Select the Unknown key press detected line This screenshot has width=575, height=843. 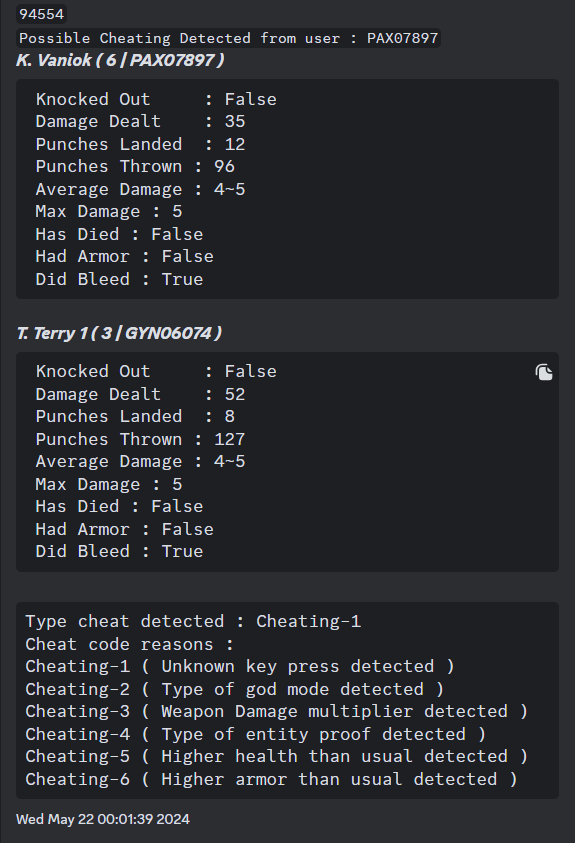240,667
